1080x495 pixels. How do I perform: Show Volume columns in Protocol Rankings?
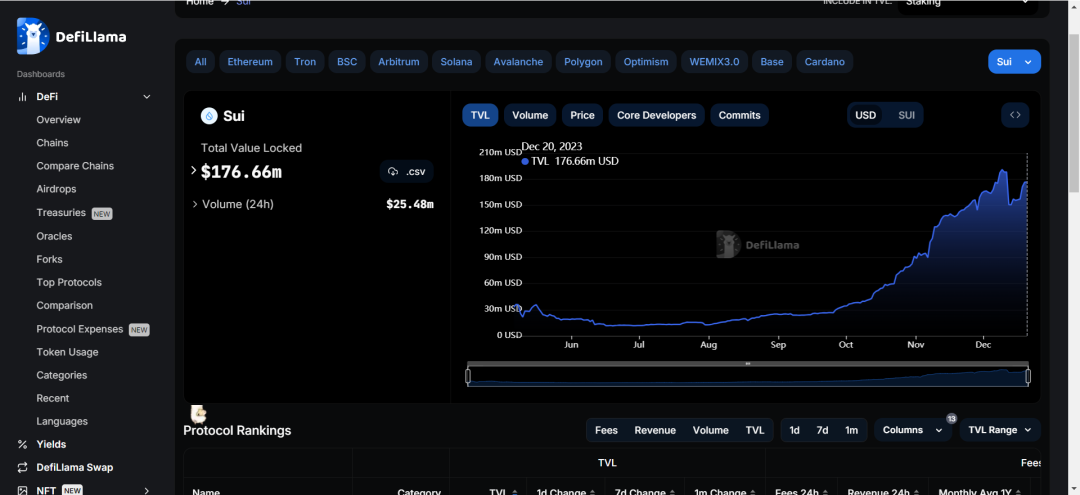tap(711, 430)
